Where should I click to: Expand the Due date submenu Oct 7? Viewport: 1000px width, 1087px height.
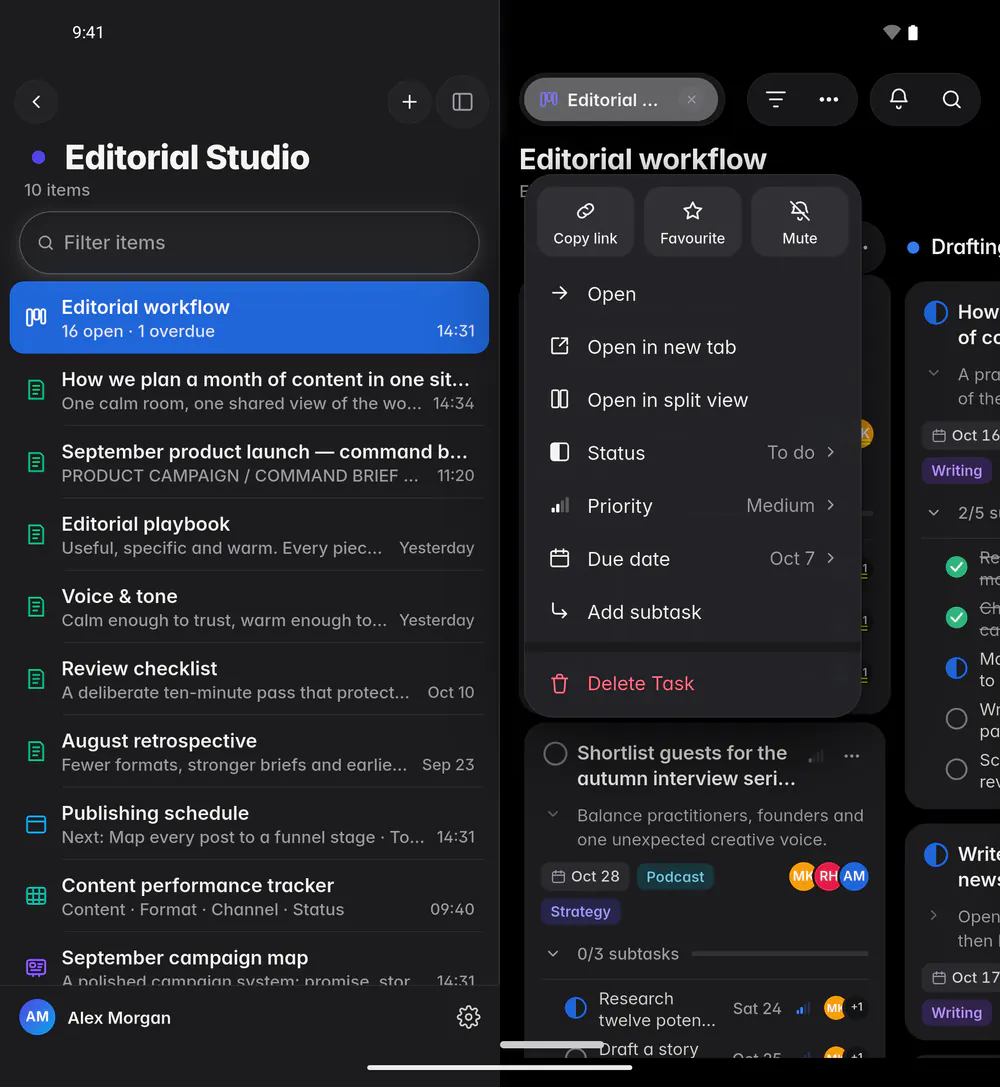point(692,559)
